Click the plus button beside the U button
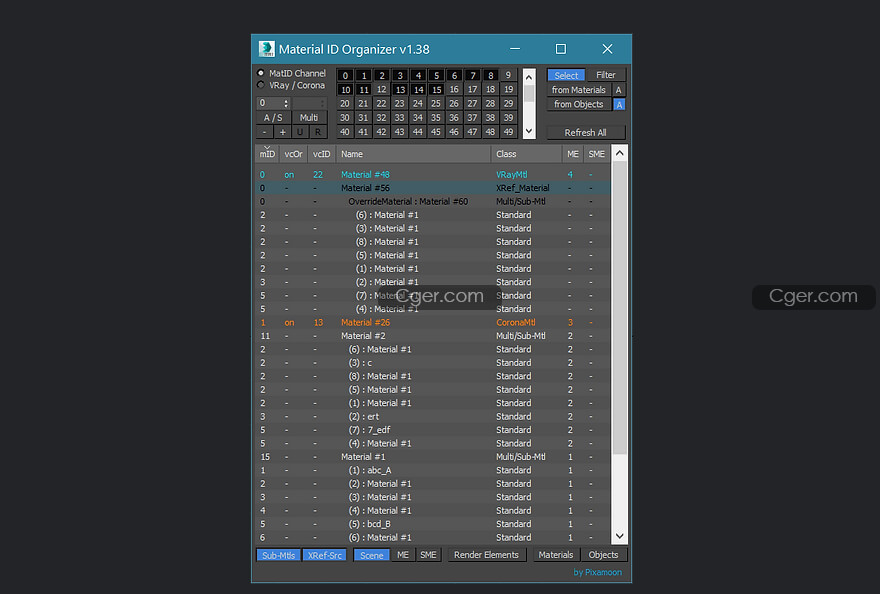Image resolution: width=880 pixels, height=594 pixels. pyautogui.click(x=283, y=132)
